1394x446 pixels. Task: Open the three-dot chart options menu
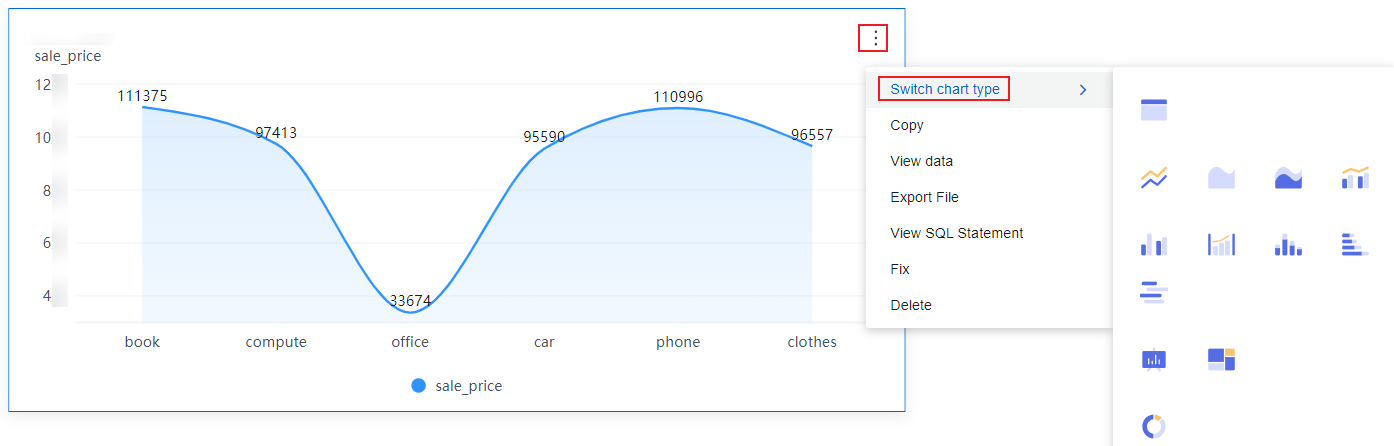coord(875,38)
